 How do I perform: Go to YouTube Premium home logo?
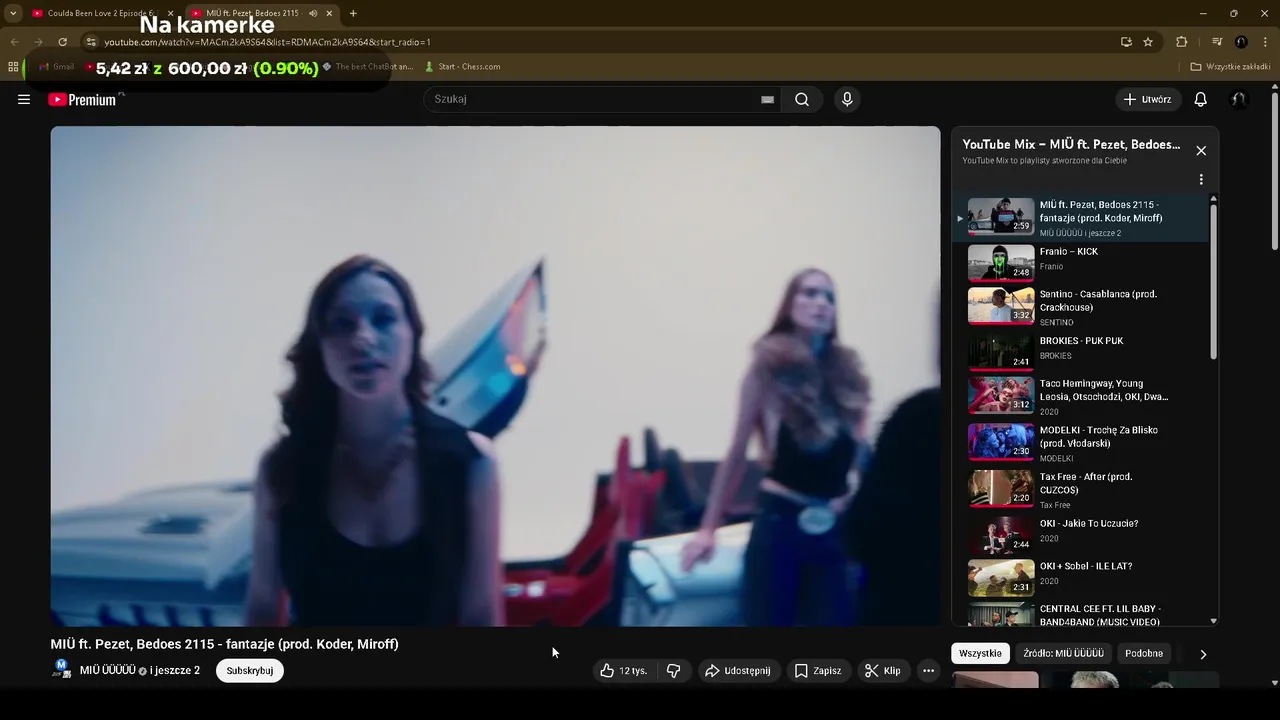82,99
